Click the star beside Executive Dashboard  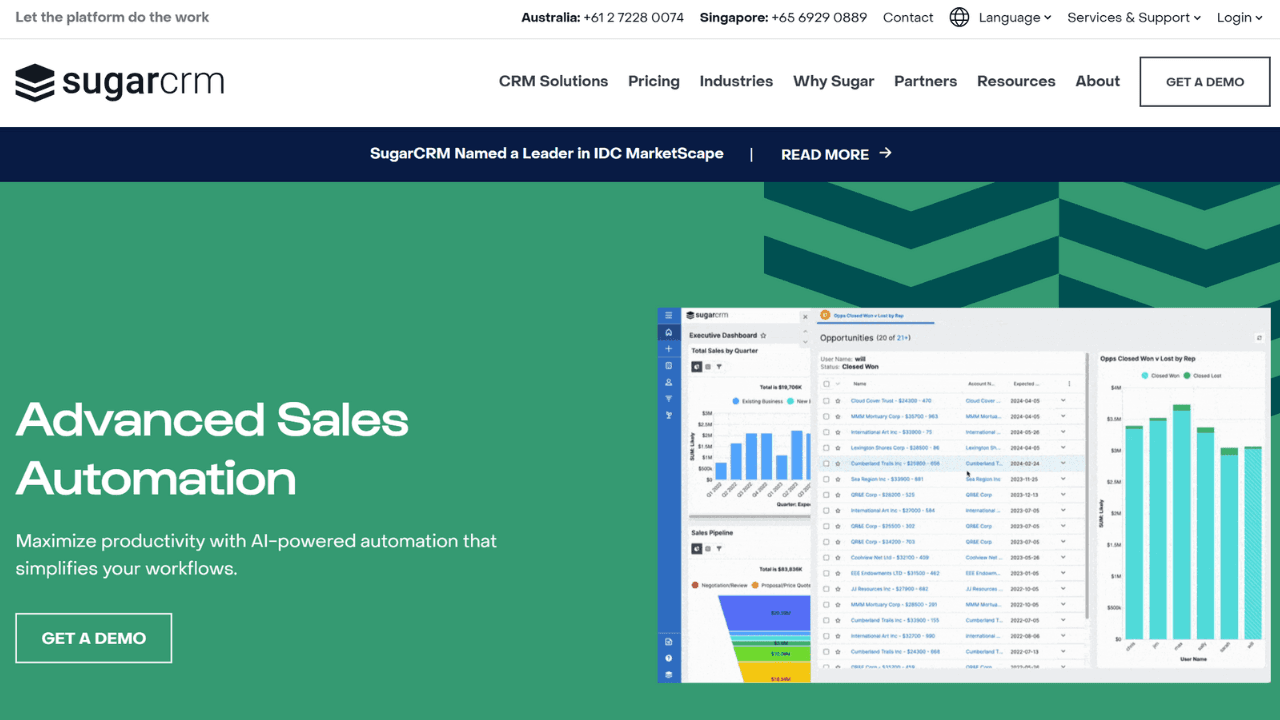[x=763, y=335]
